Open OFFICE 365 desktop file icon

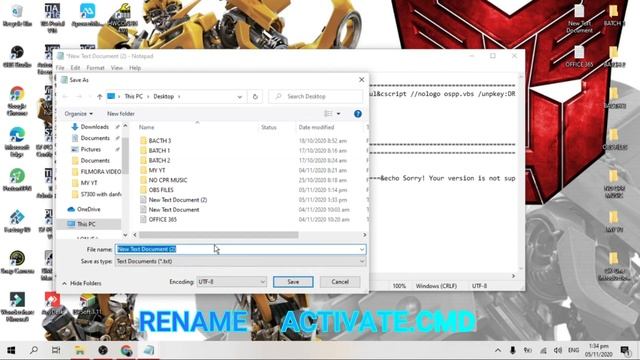point(579,56)
